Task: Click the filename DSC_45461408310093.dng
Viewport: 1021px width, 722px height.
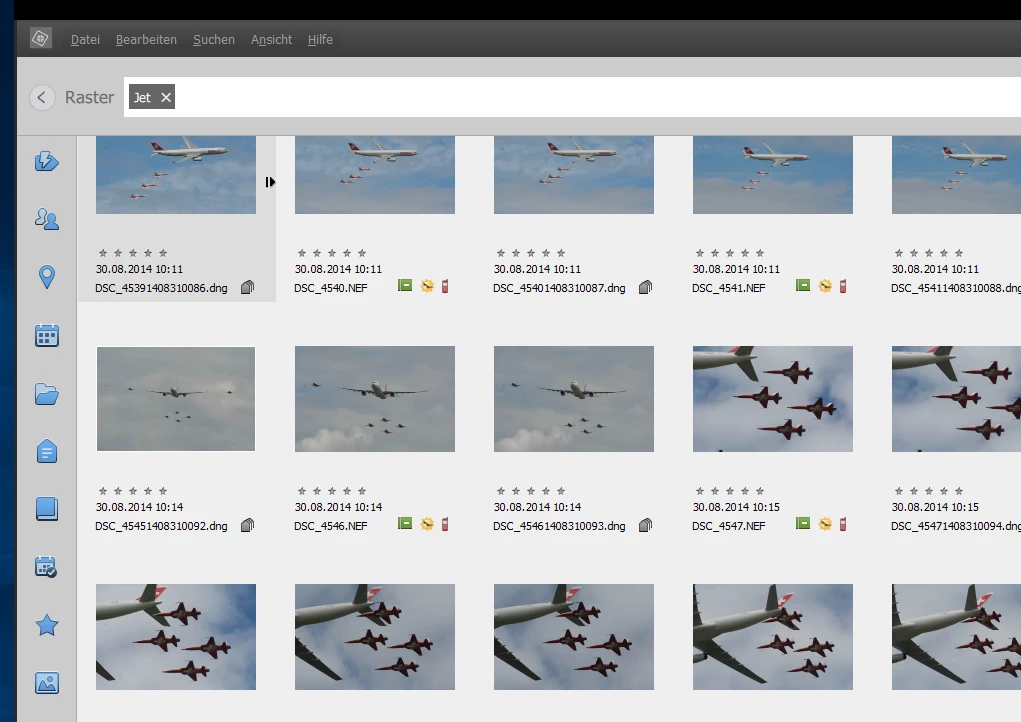Action: (559, 526)
